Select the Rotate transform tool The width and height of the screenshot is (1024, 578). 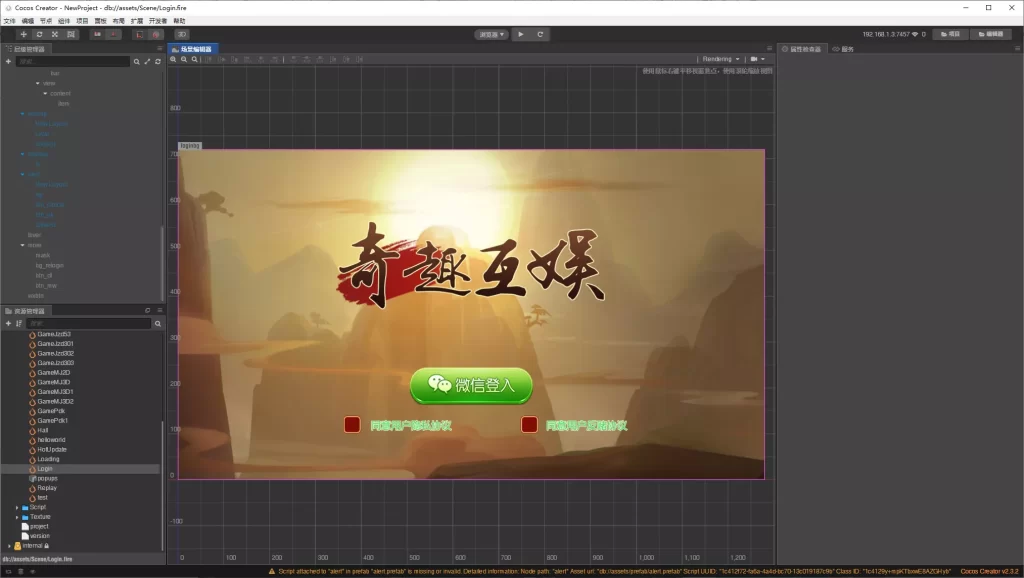coord(39,35)
